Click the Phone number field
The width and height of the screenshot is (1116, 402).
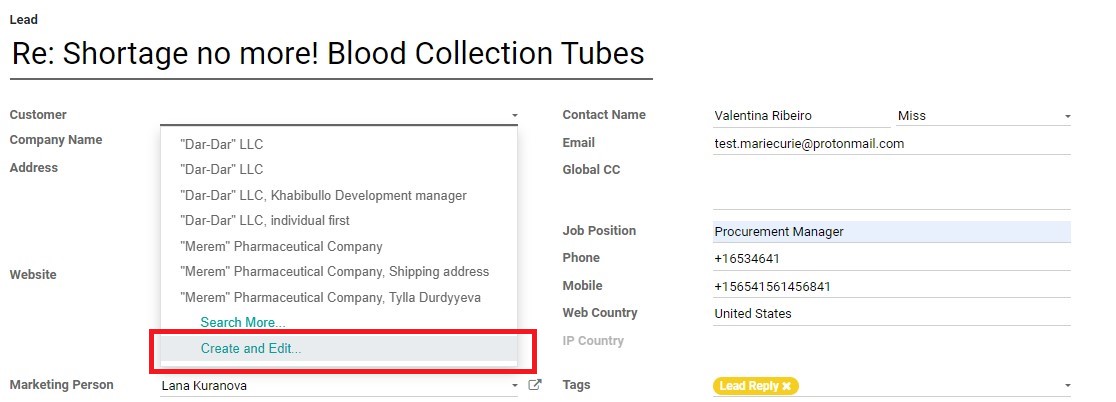point(892,259)
